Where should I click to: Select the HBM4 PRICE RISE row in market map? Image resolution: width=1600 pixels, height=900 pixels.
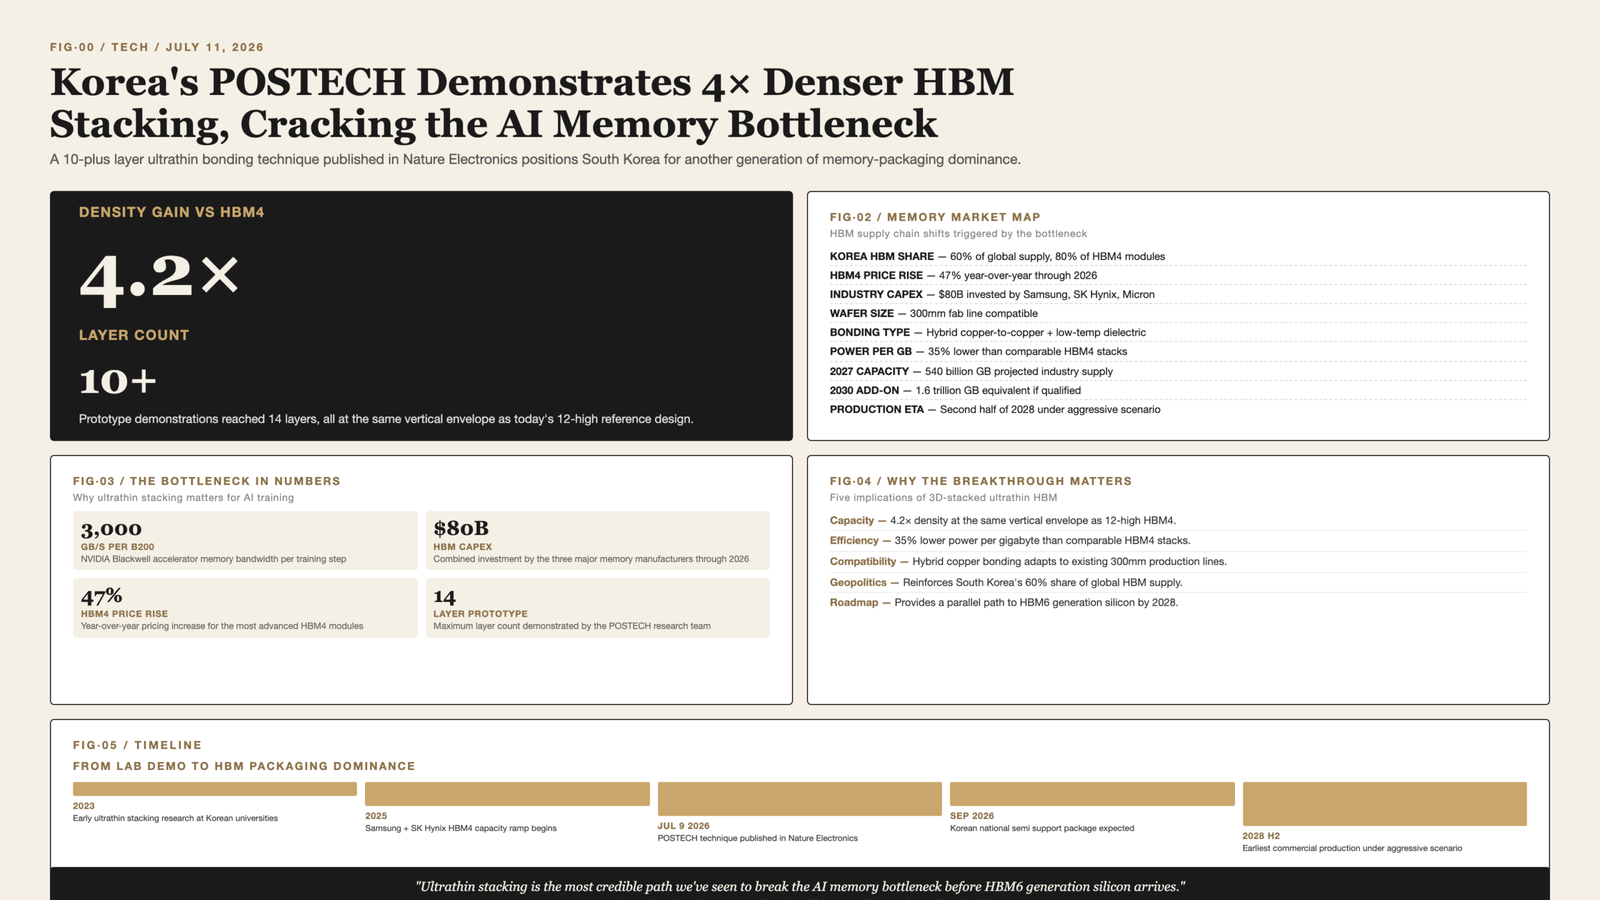[x=1178, y=275]
